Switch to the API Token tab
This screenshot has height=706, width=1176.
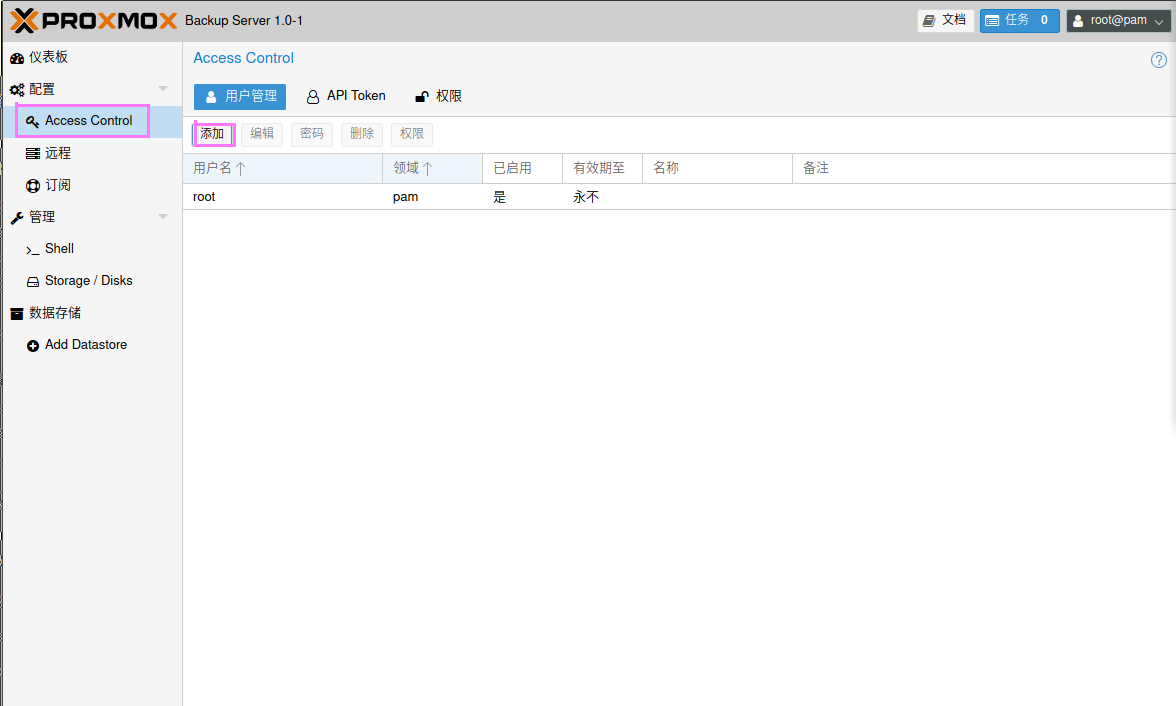pos(346,97)
